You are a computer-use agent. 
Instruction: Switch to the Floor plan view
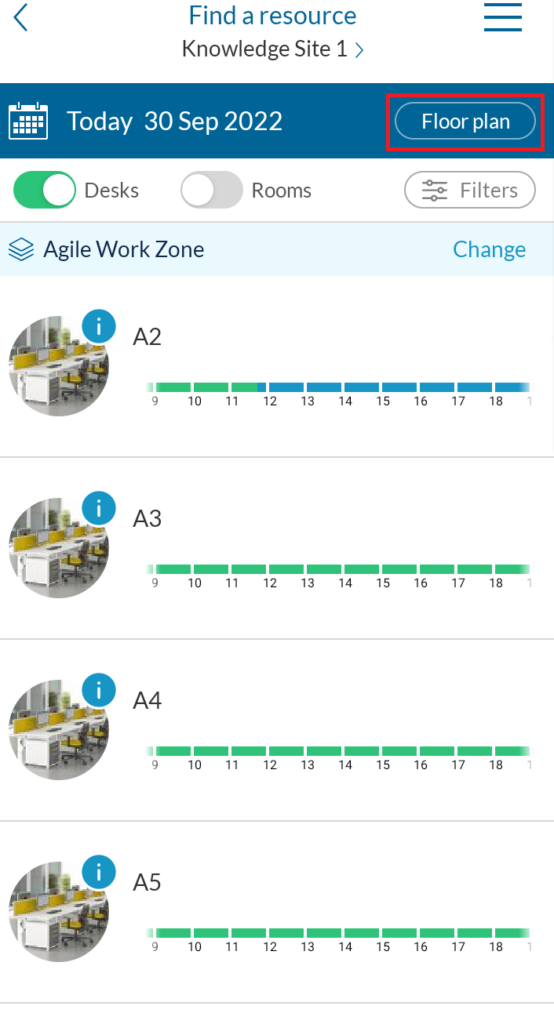click(x=465, y=121)
